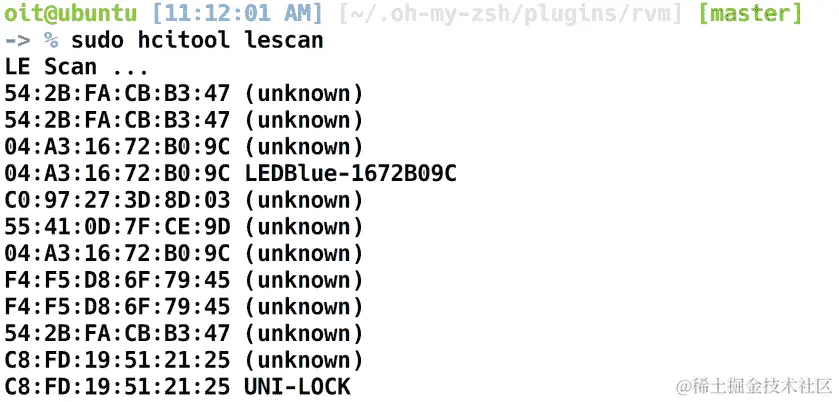Click the 55:41:0D:7F:CE:9D MAC address

117,227
